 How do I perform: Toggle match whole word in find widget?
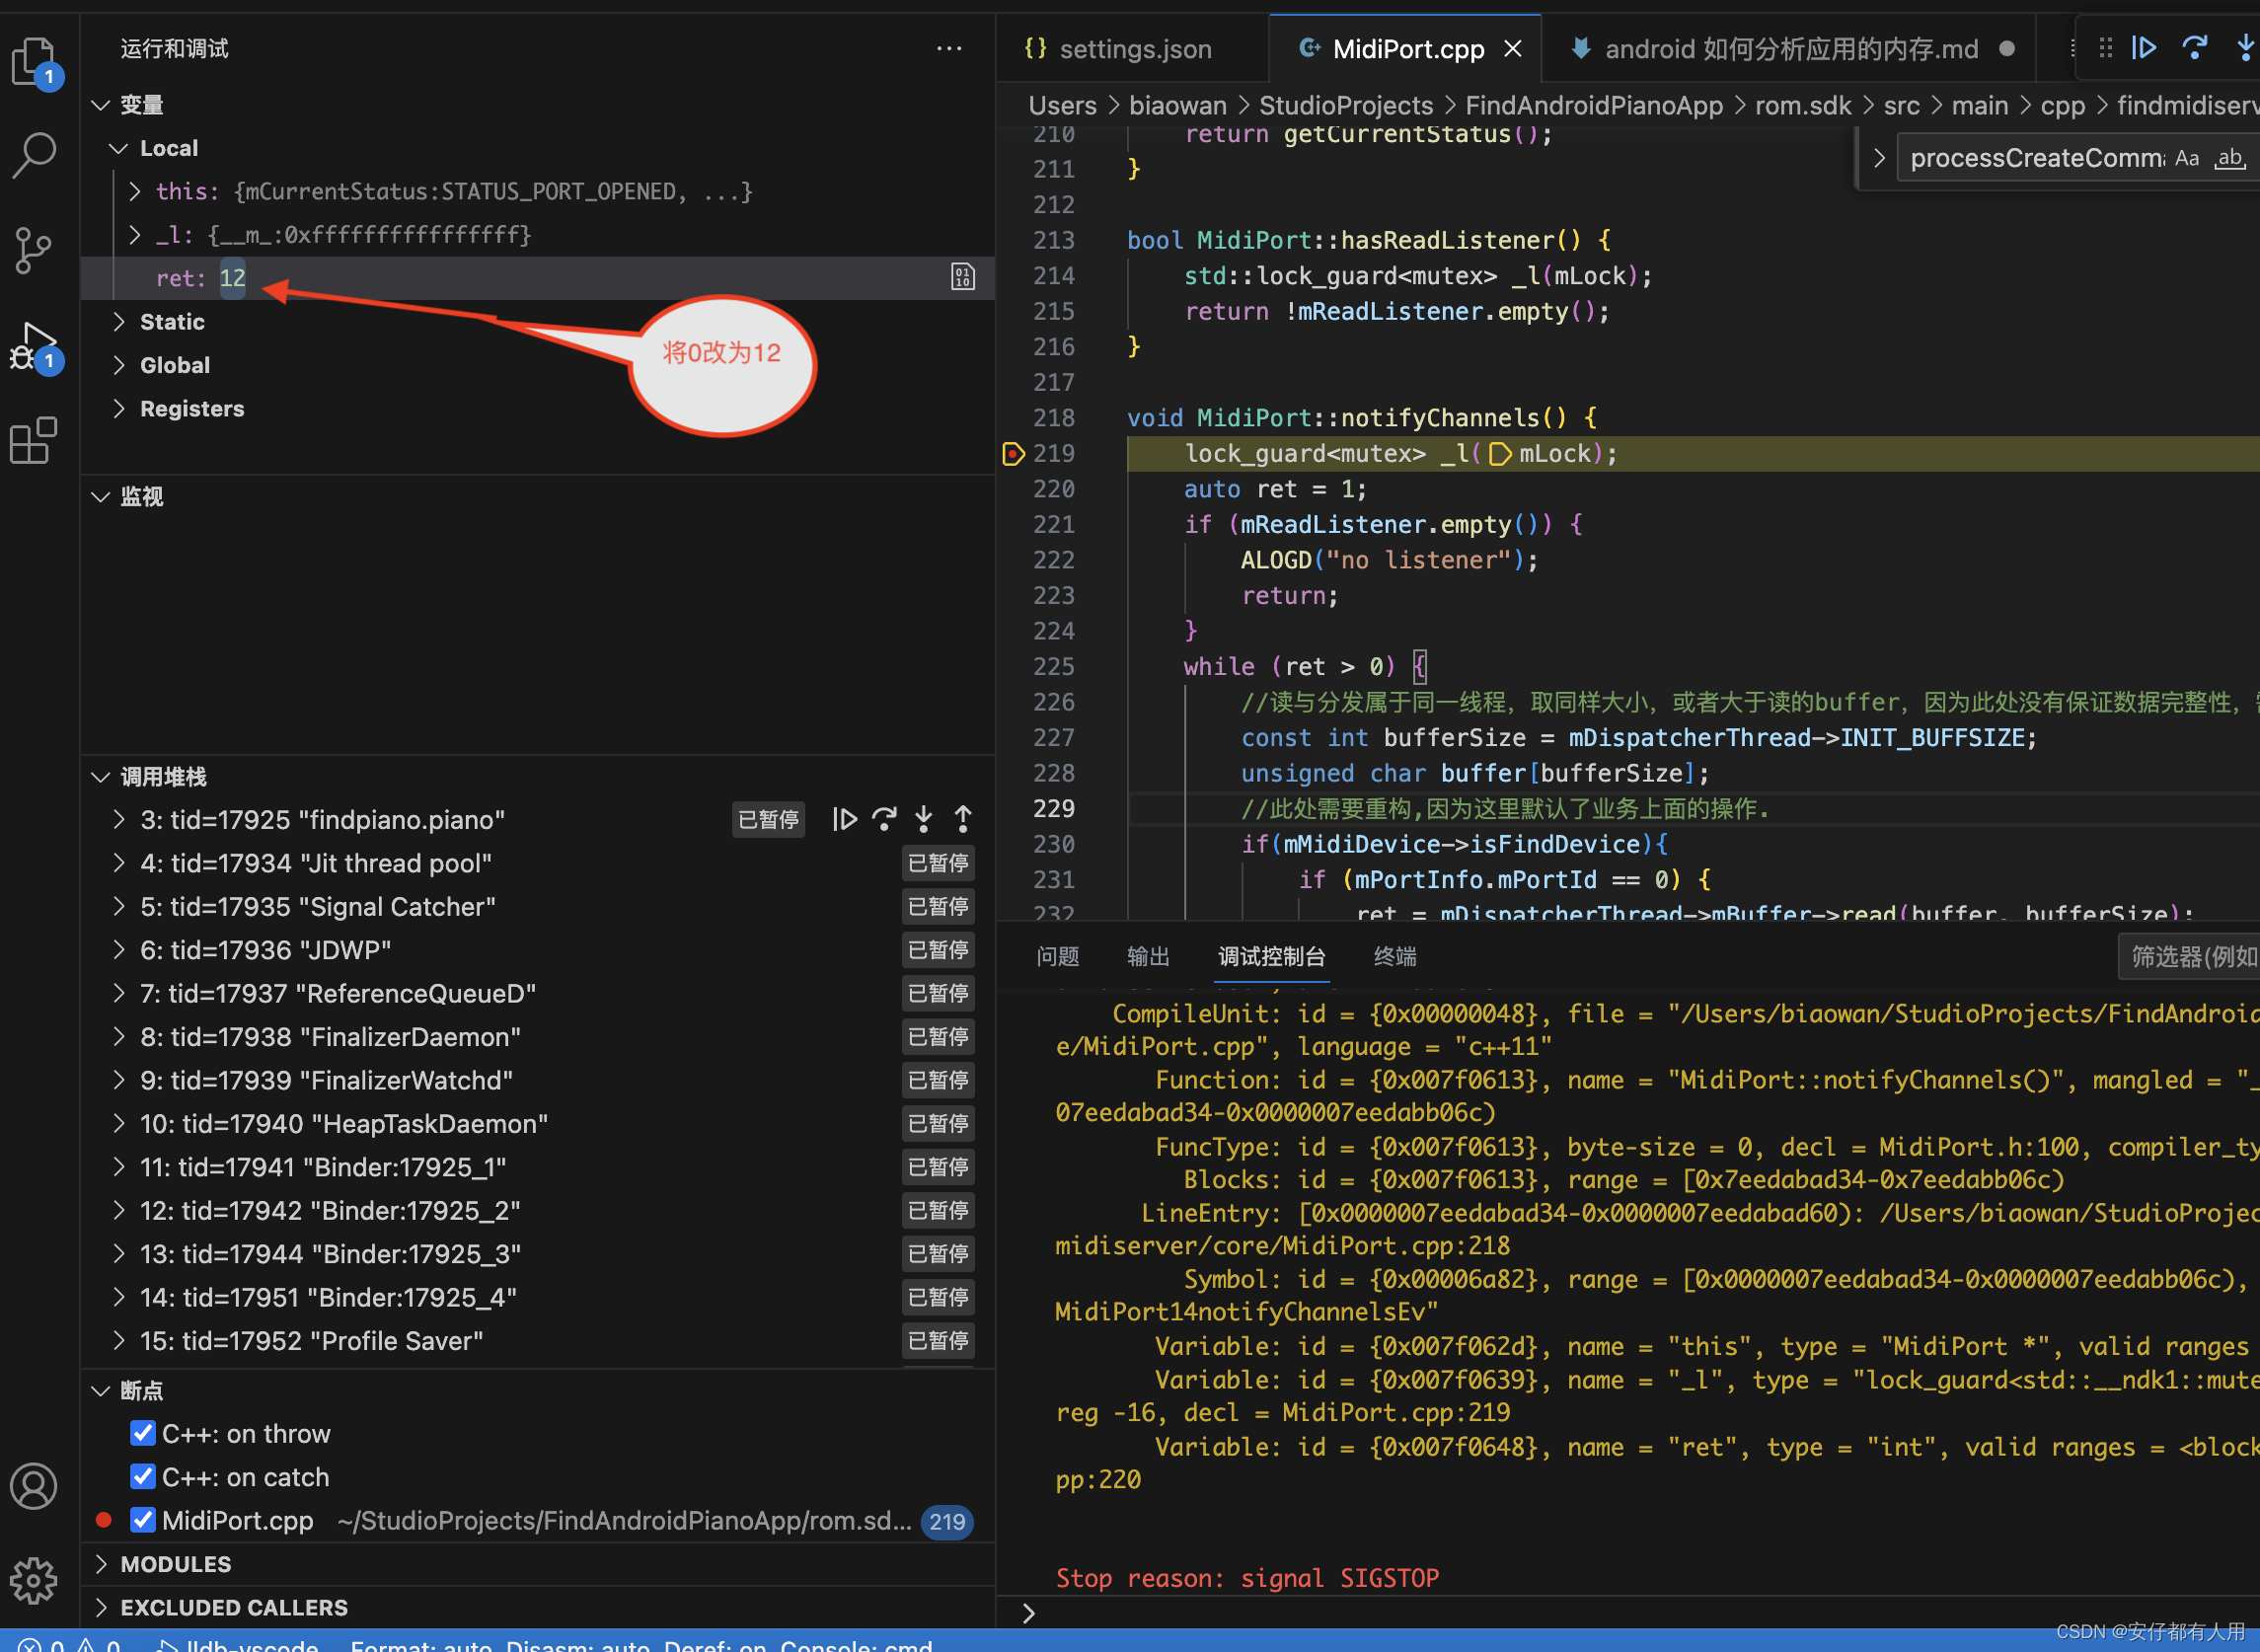pos(2229,158)
